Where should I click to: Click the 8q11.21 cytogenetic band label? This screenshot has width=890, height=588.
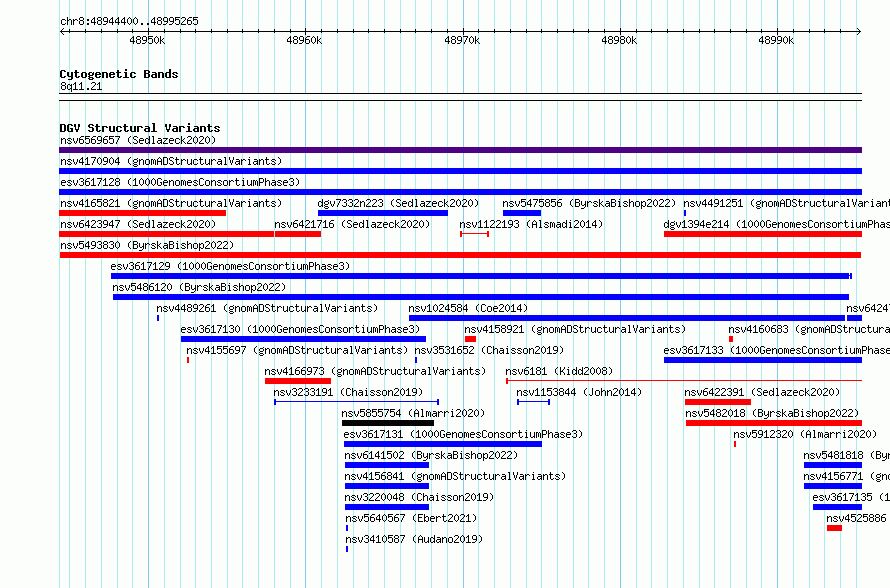[81, 86]
